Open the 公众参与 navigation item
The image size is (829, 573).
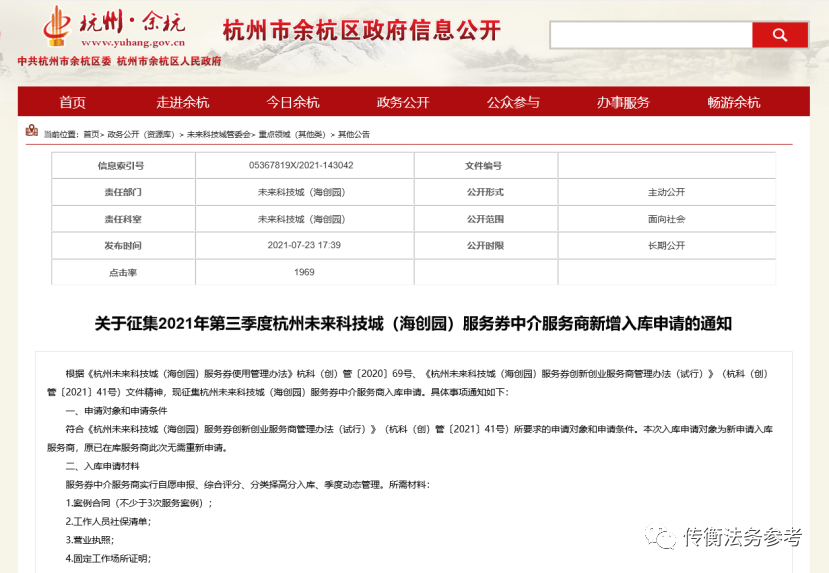pos(513,102)
